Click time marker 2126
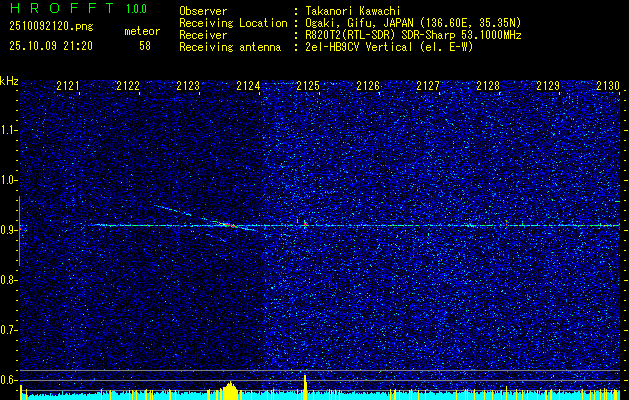 tap(368, 85)
